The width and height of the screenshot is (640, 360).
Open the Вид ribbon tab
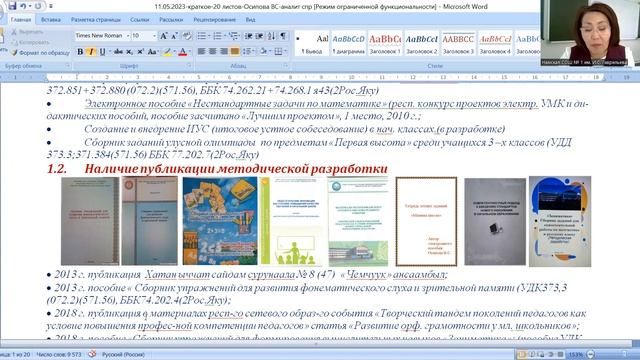(251, 20)
